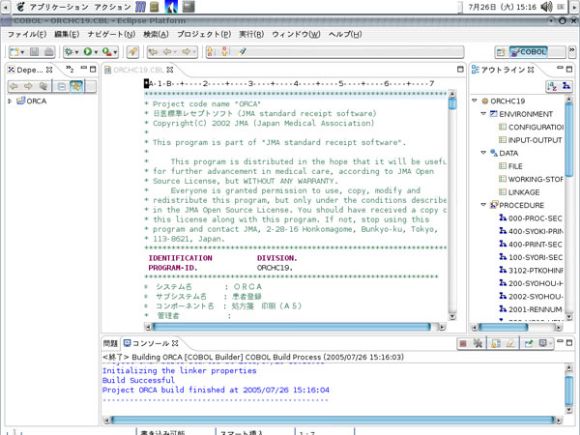Image resolution: width=580 pixels, height=435 pixels.
Task: Open dropdown arrow next to Debug icon
Action: tap(77, 53)
